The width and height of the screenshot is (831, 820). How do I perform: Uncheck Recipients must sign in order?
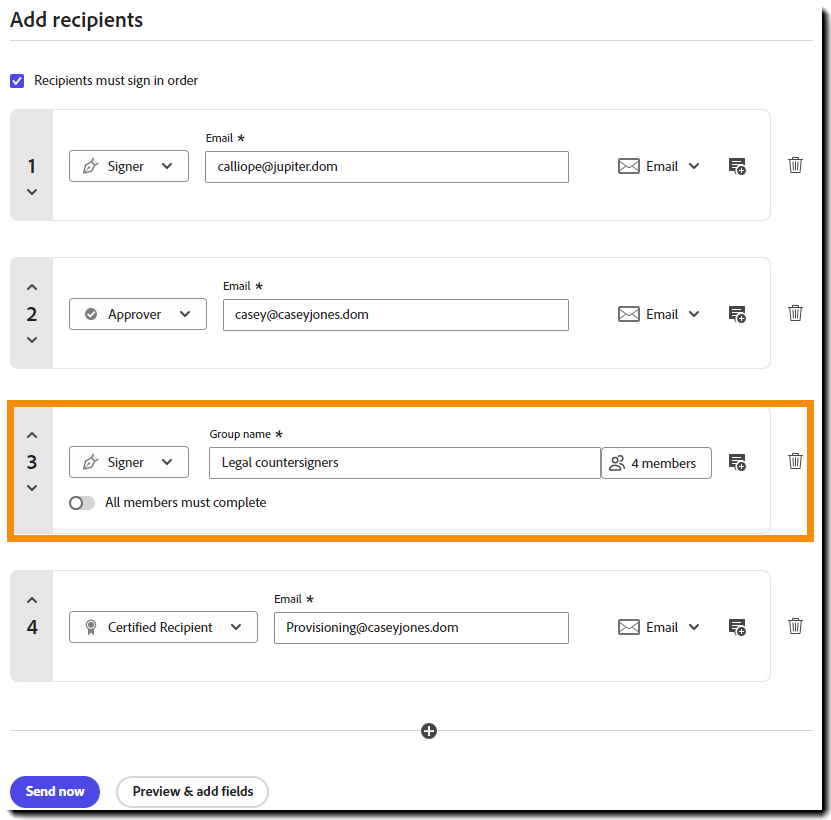[17, 81]
